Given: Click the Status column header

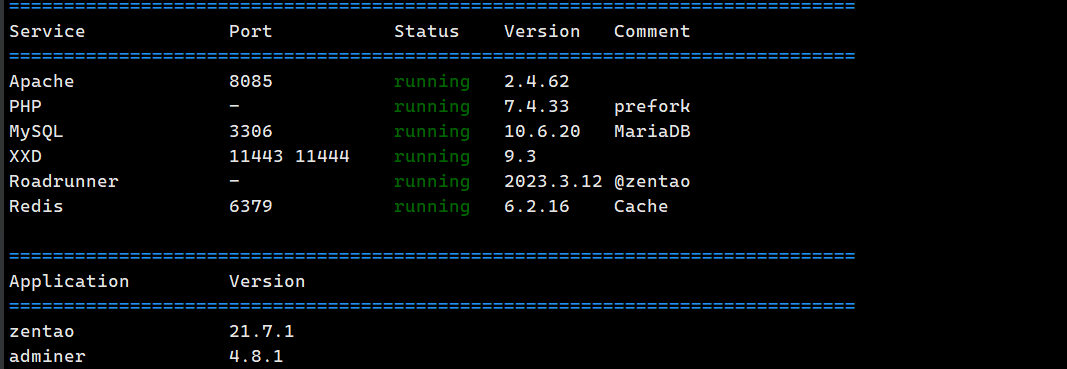Looking at the screenshot, I should click(427, 32).
